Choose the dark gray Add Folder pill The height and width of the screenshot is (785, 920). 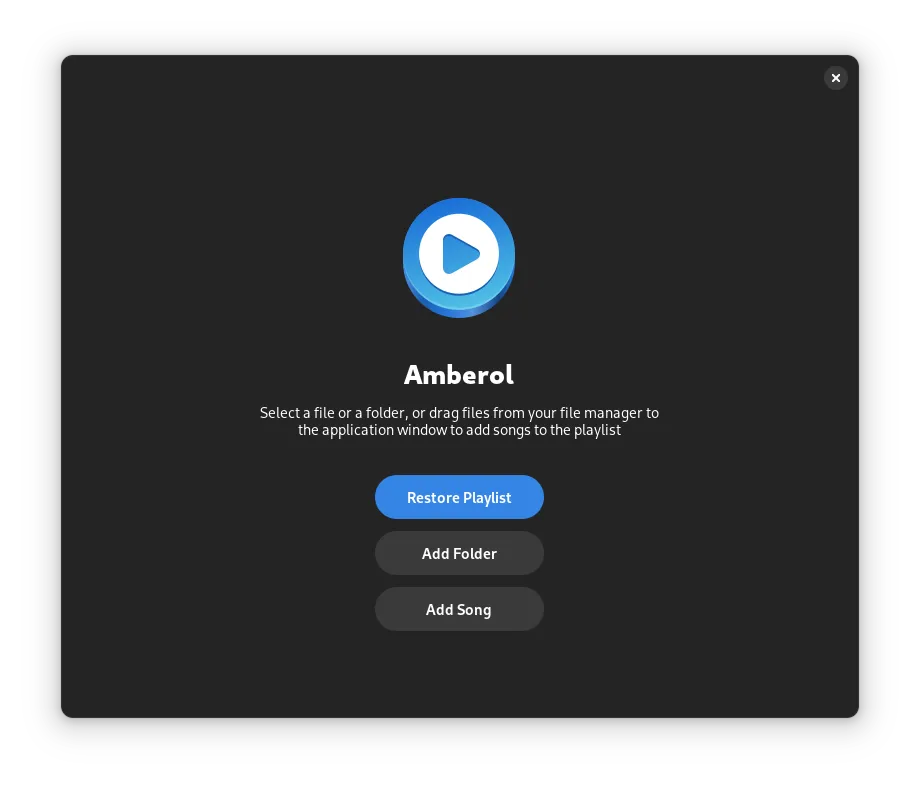pyautogui.click(x=459, y=553)
